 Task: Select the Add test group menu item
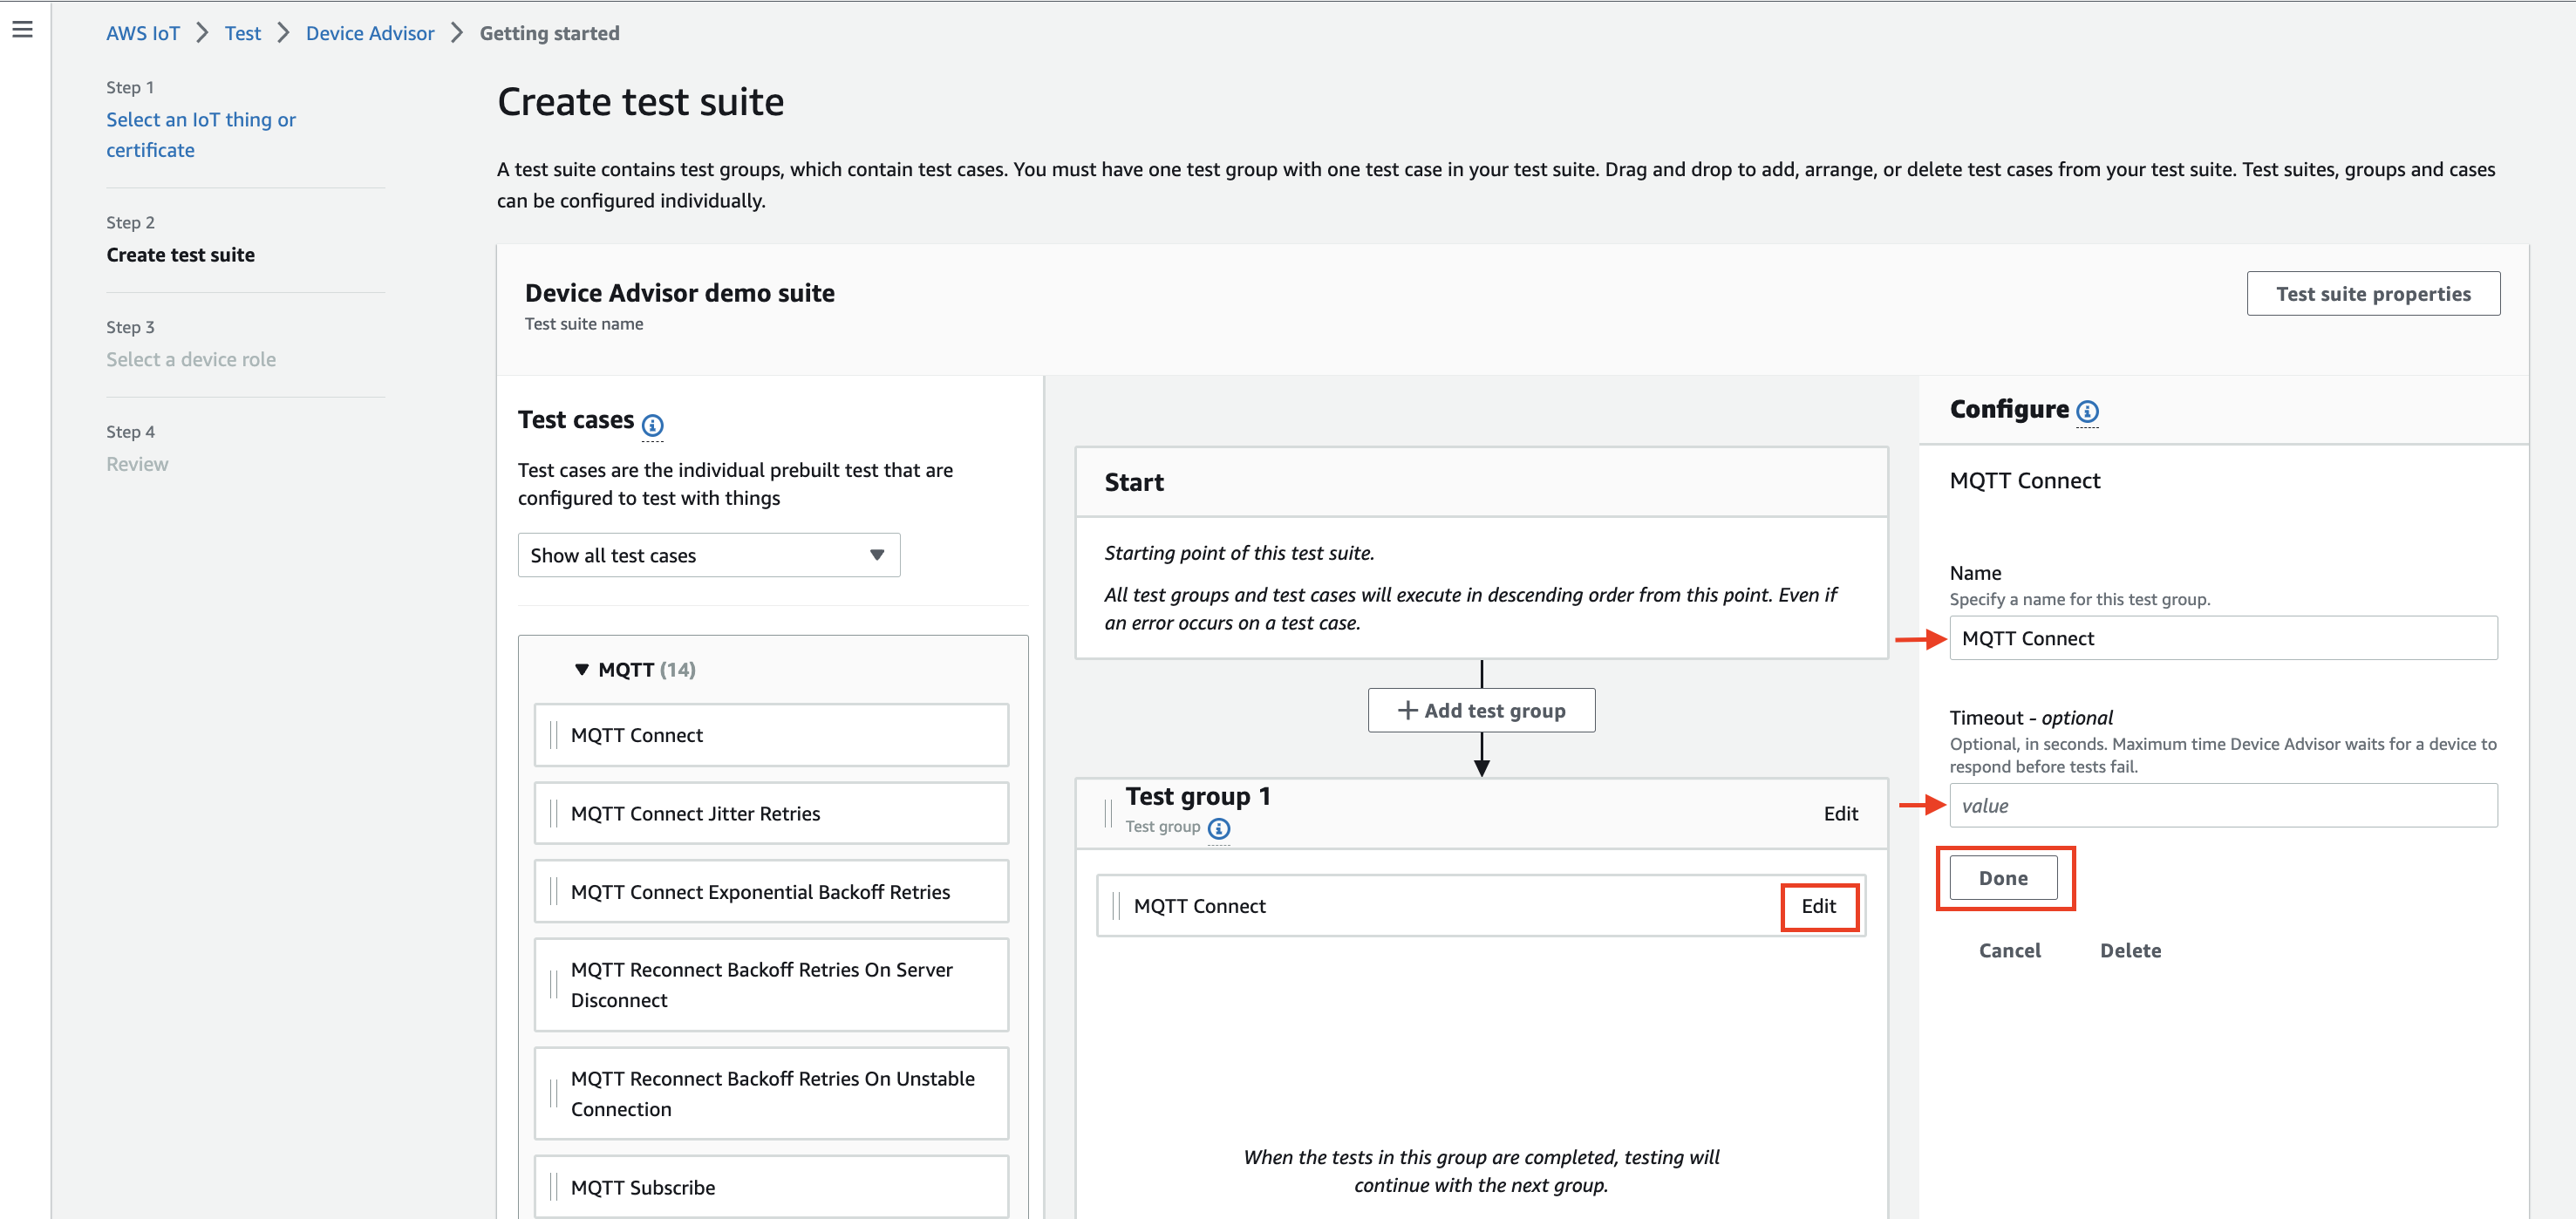(1480, 710)
